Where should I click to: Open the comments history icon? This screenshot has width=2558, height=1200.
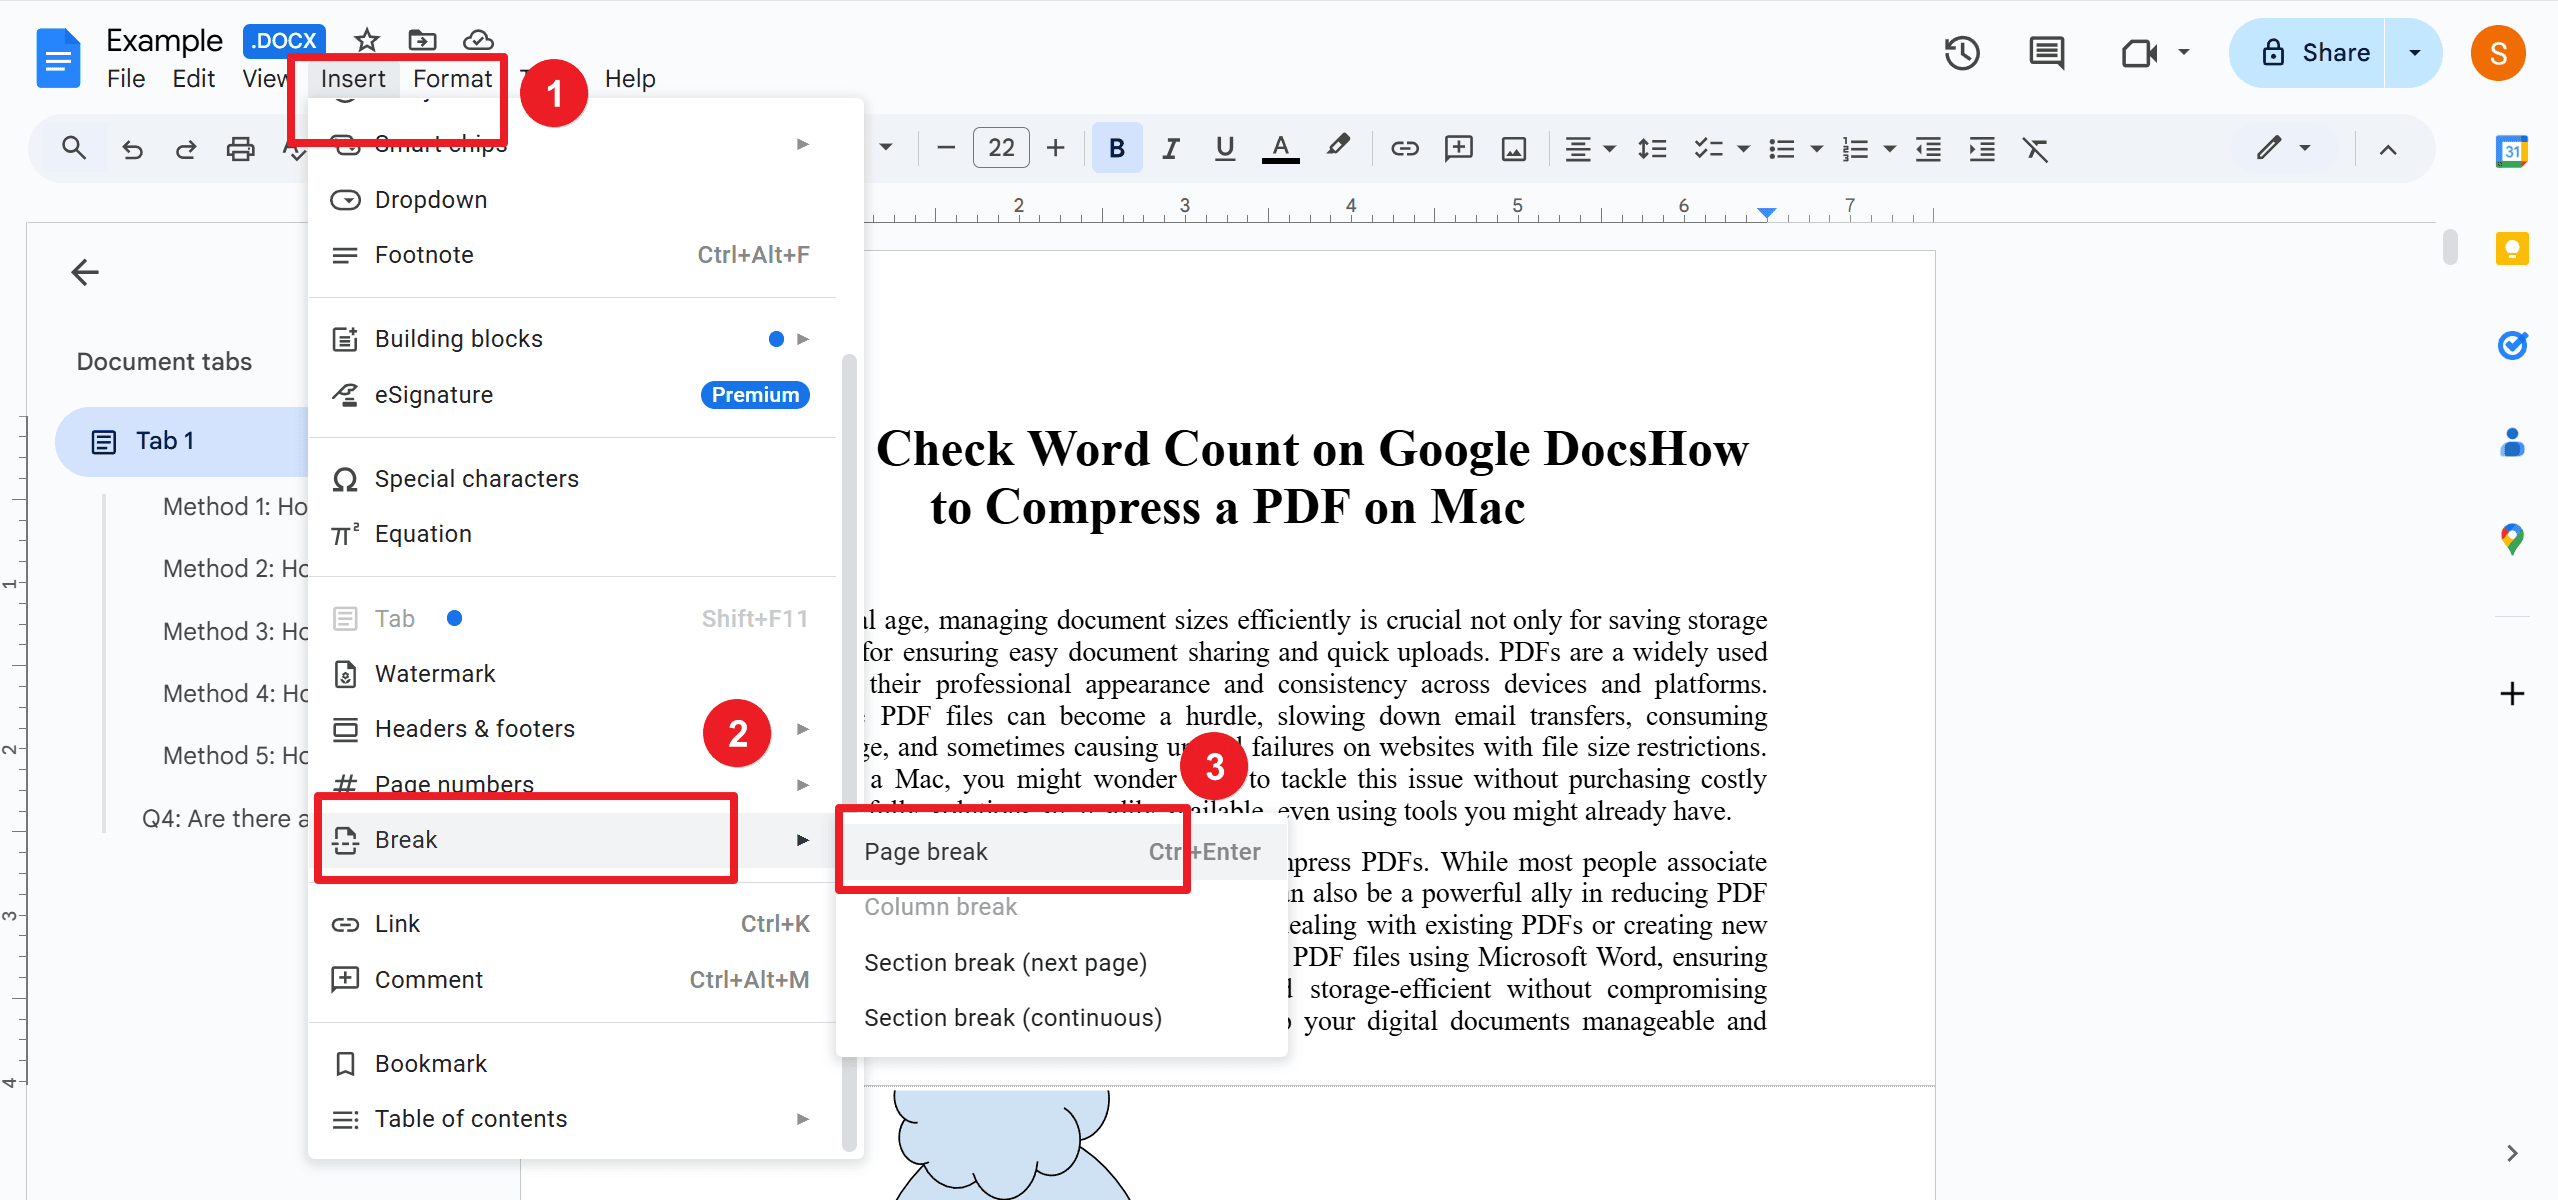pyautogui.click(x=2046, y=53)
